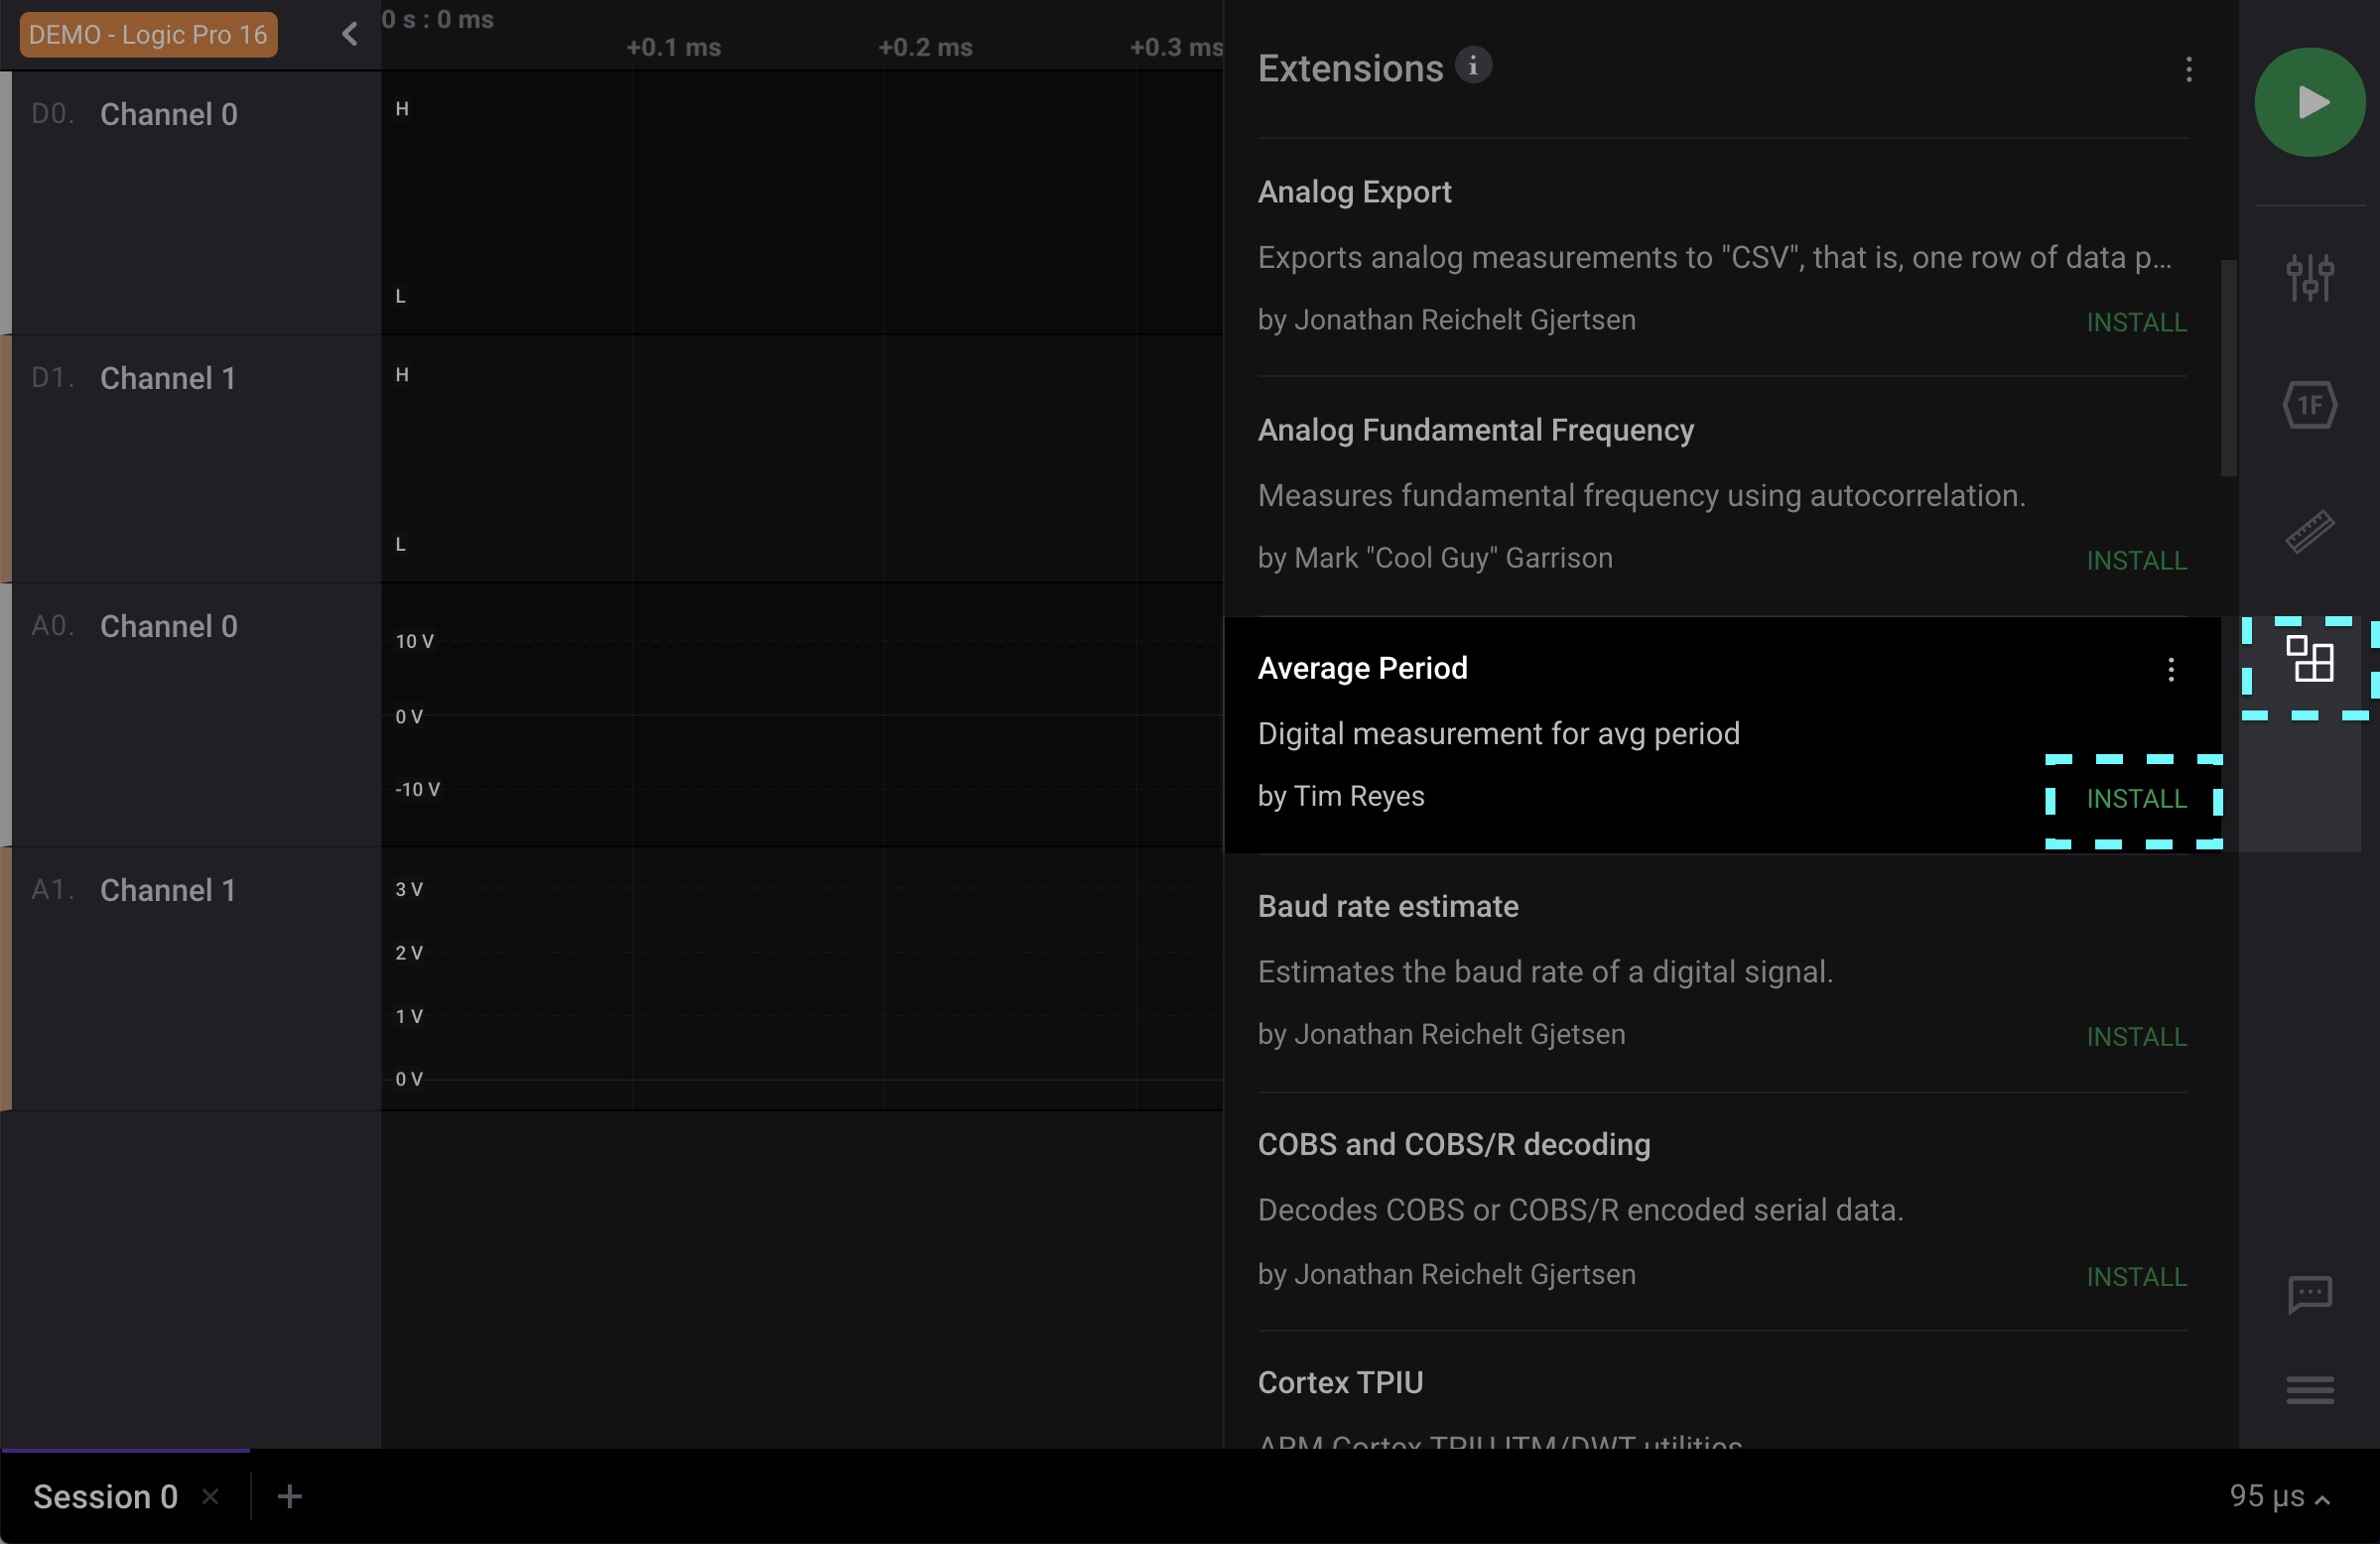The image size is (2380, 1544).
Task: Collapse the channel sidebar with the chevron
Action: click(x=349, y=34)
